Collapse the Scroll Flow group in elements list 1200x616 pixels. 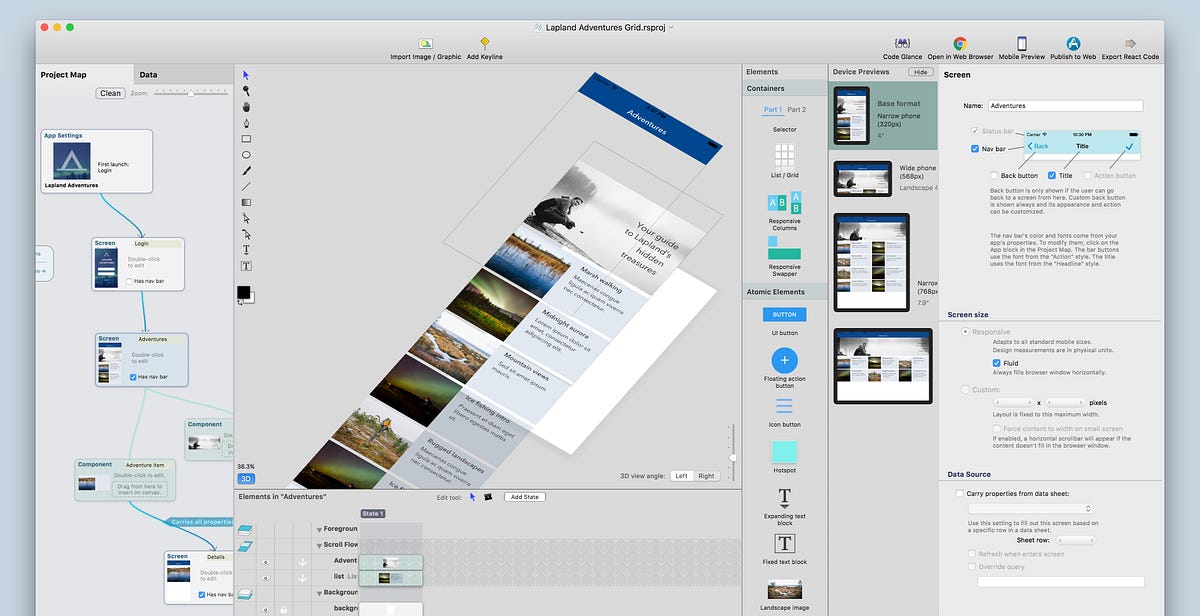click(x=319, y=545)
